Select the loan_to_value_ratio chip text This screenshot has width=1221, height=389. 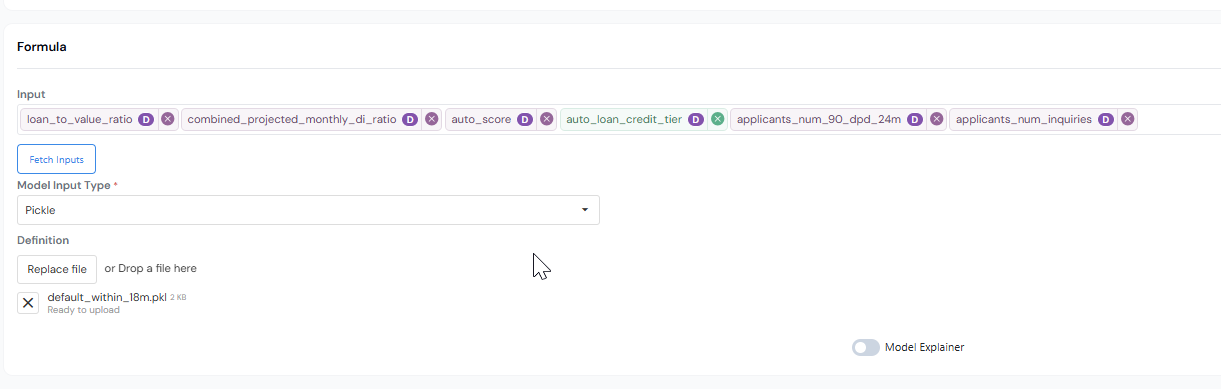(x=79, y=119)
